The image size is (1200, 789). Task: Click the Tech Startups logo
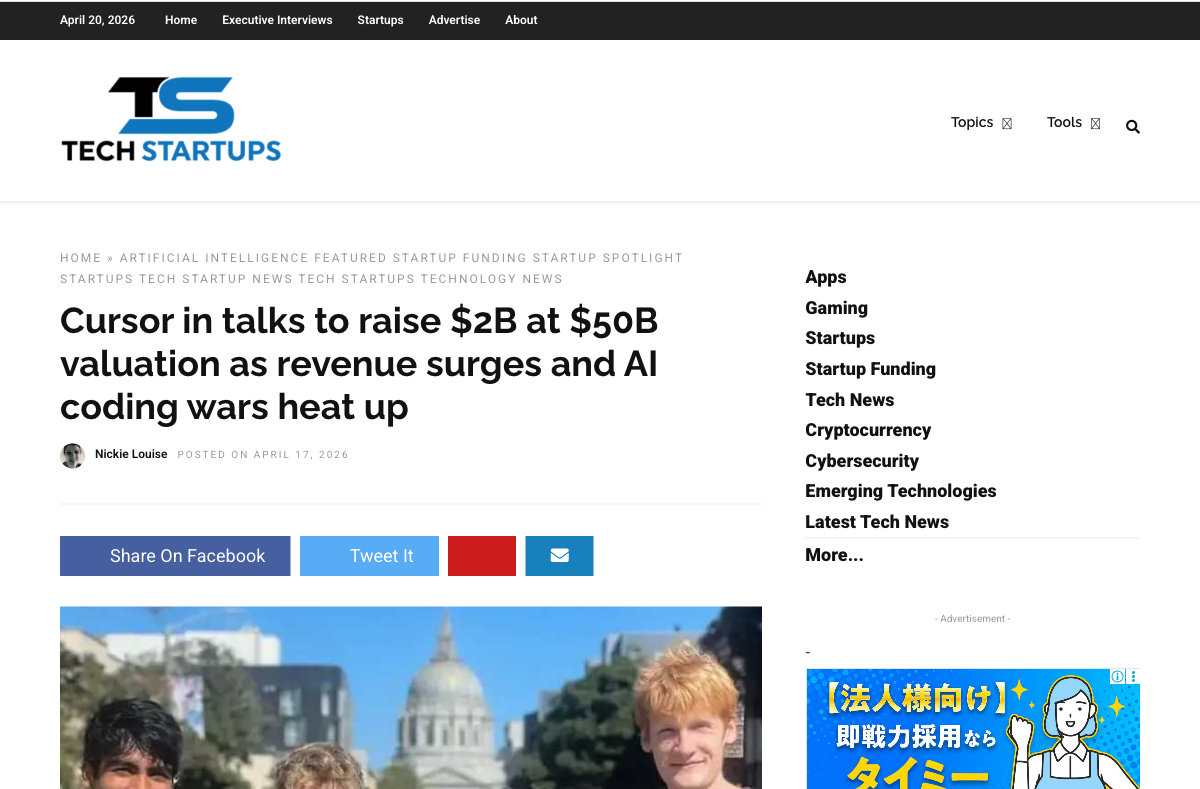tap(171, 120)
